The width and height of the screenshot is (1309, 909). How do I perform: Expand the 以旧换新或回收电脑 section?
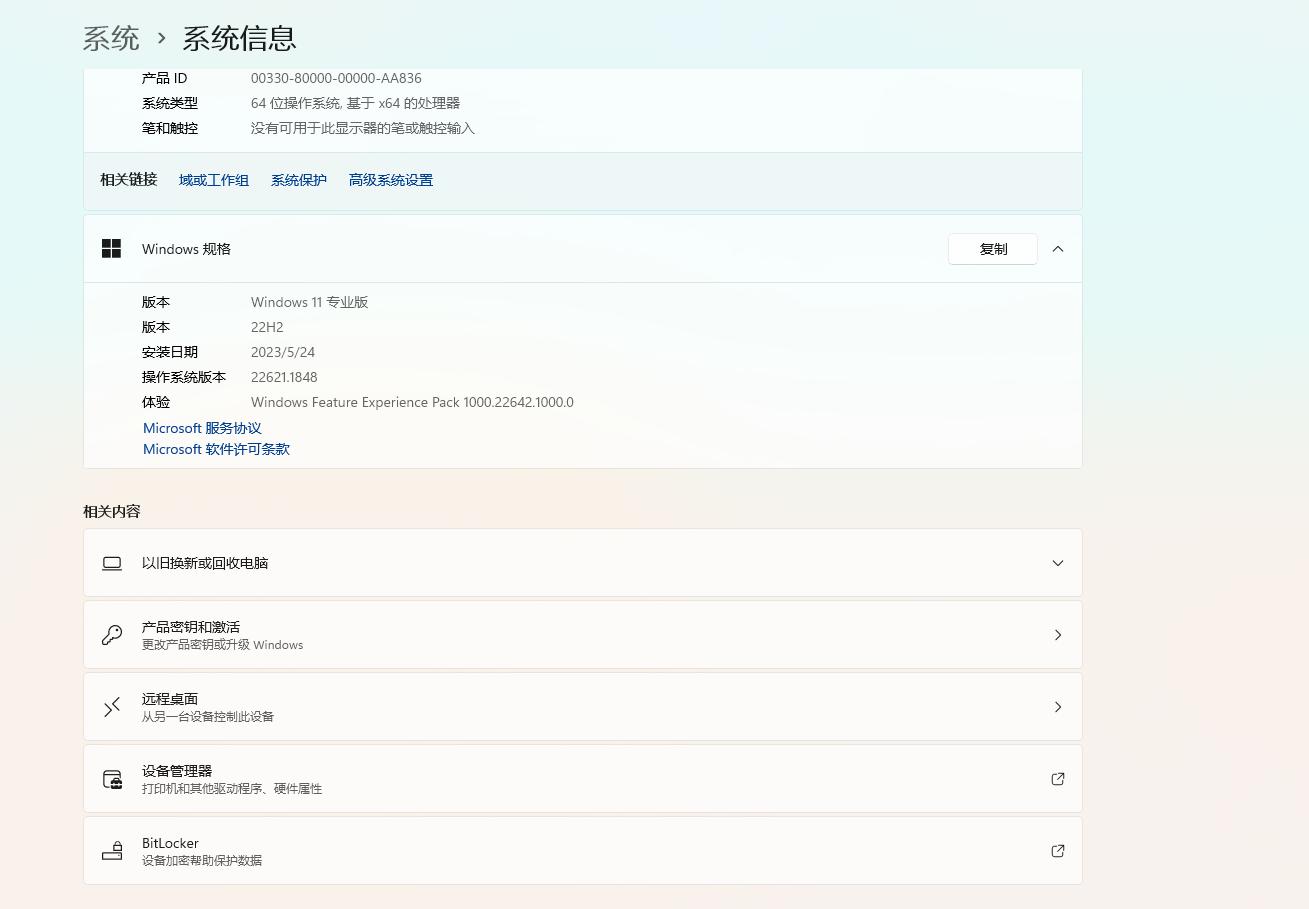point(1057,563)
